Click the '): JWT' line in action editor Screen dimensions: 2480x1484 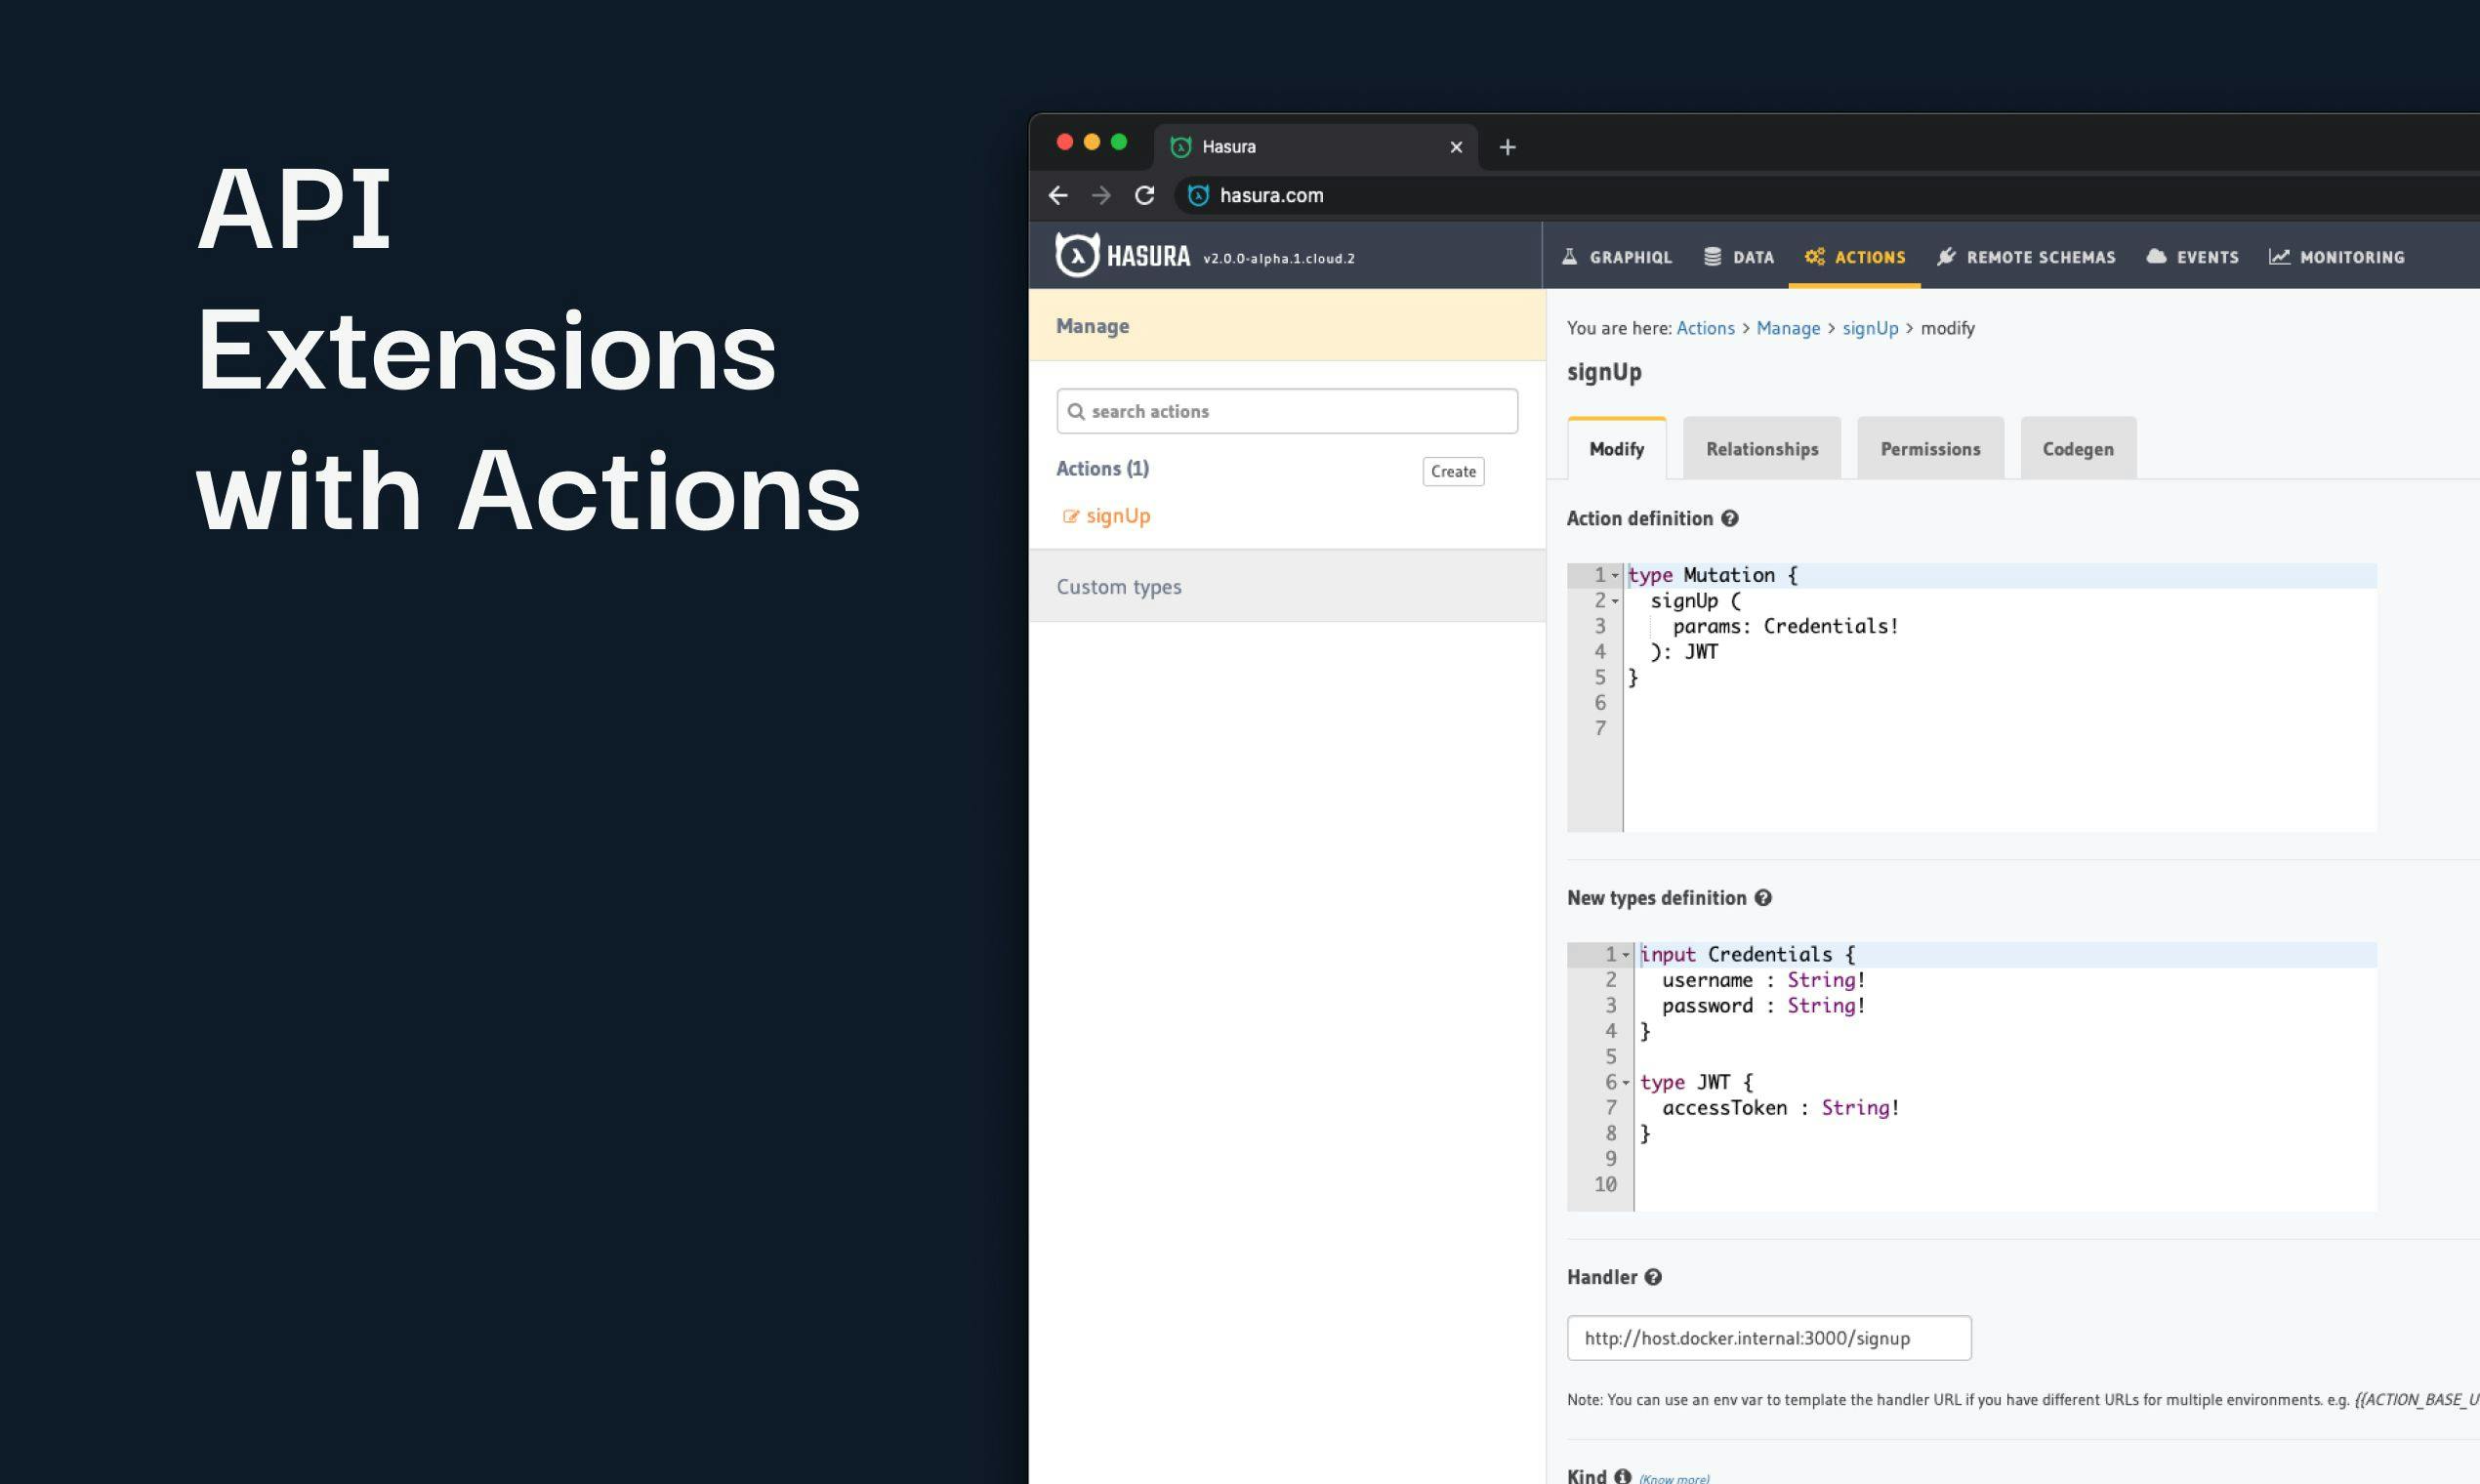pos(1685,652)
